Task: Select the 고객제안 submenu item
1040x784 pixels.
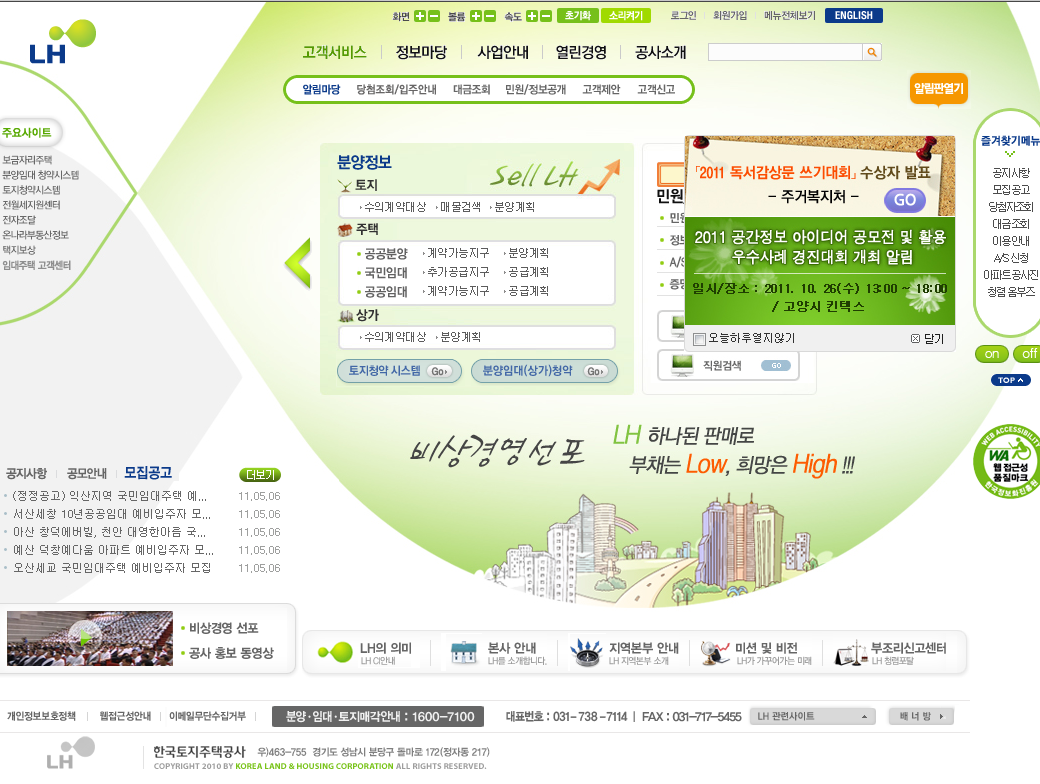Action: (601, 90)
